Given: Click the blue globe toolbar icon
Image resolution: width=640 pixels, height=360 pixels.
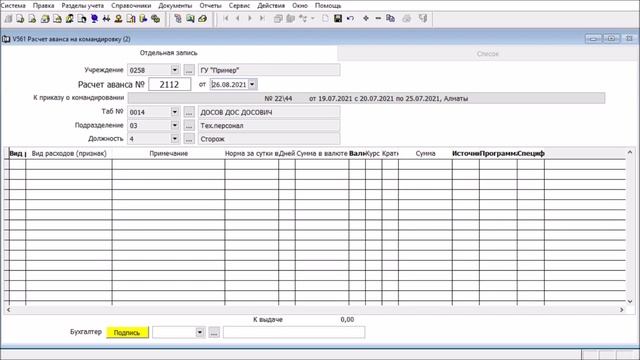Looking at the screenshot, I should tap(94, 19).
